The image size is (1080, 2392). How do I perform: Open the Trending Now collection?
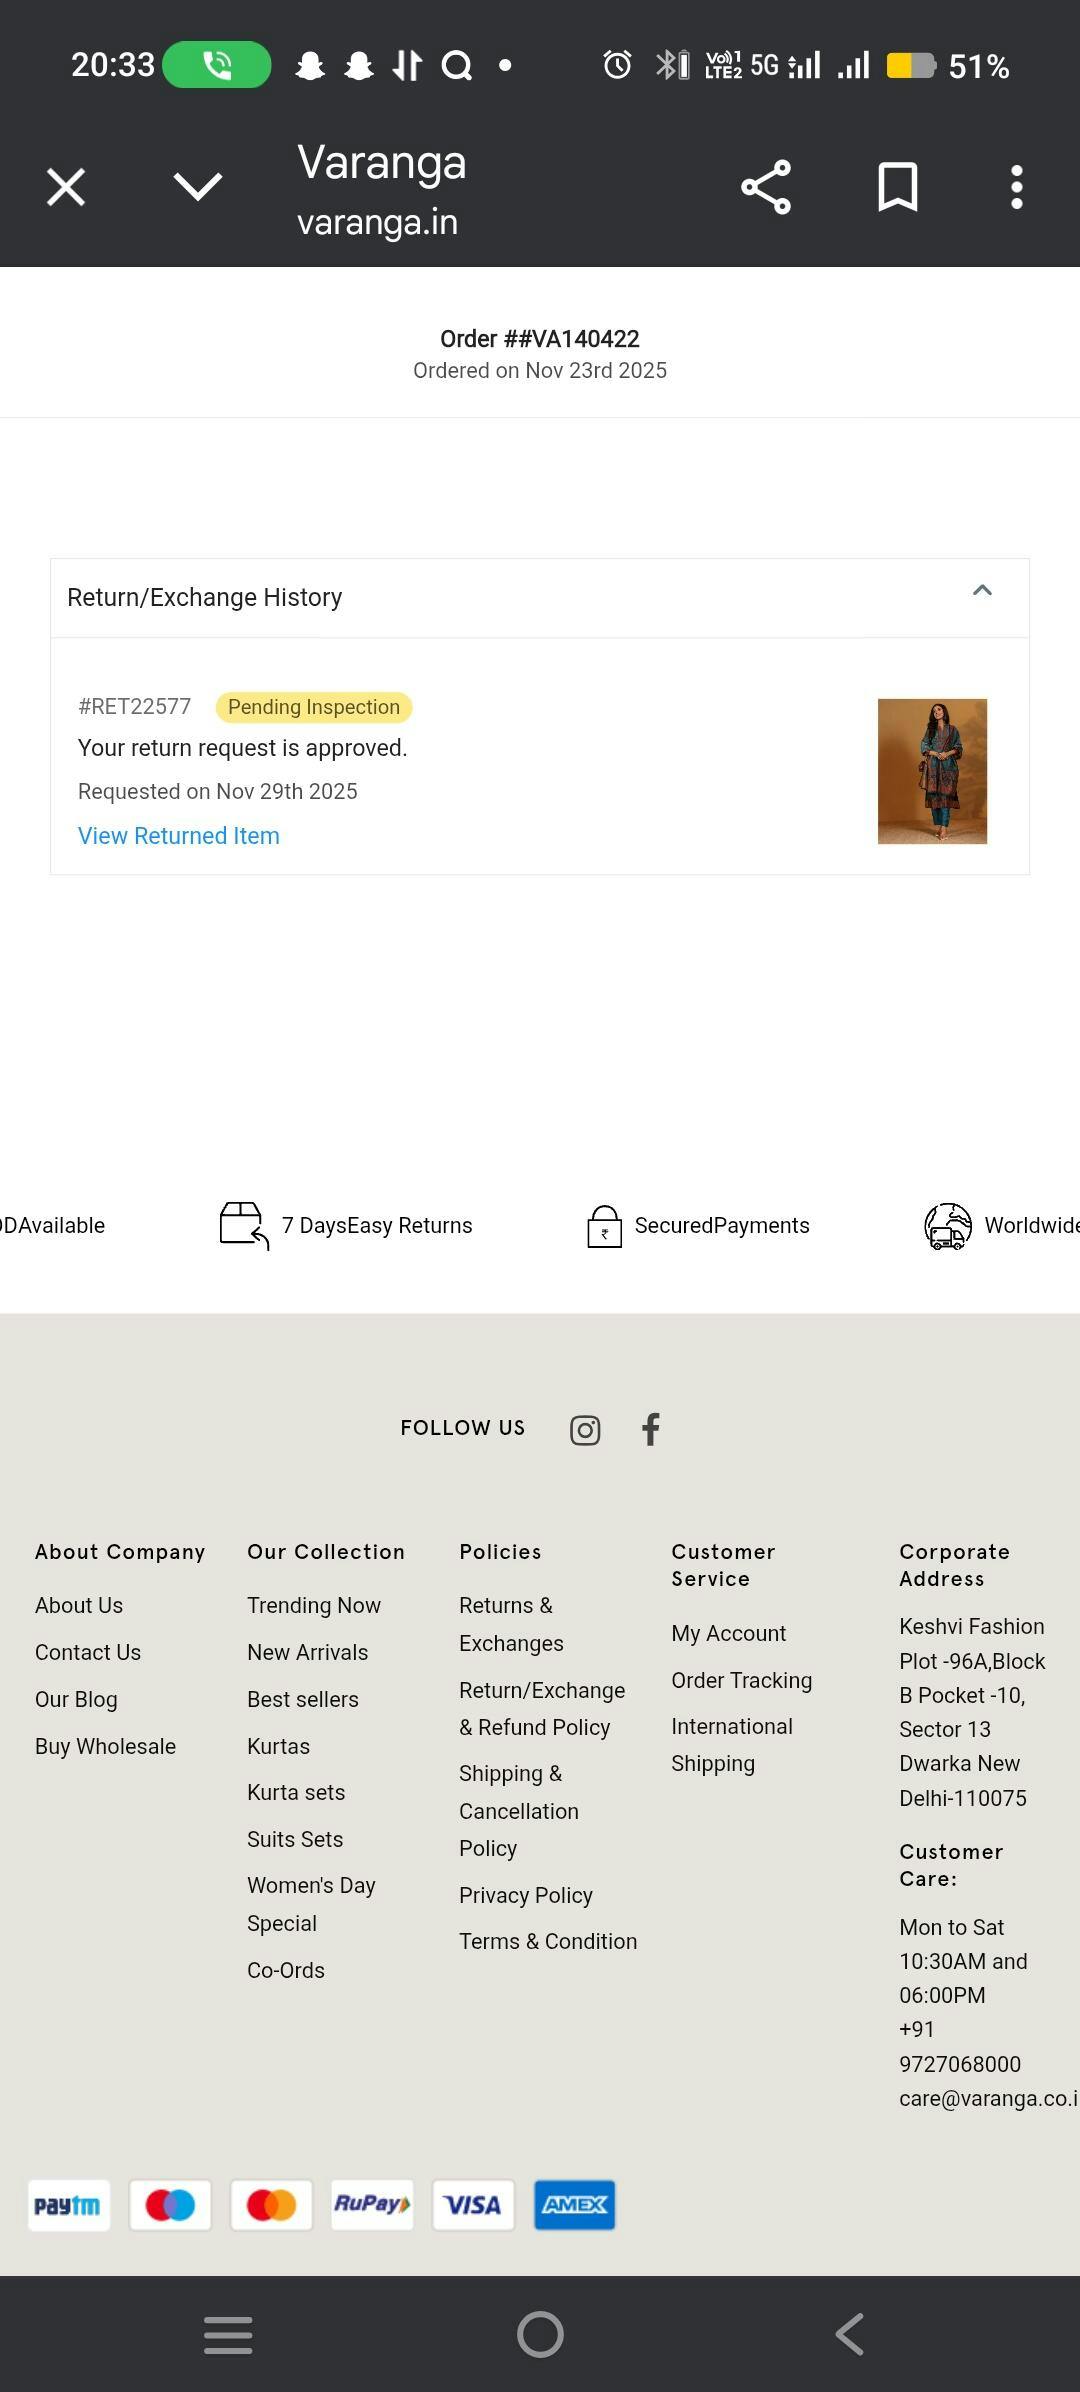[313, 1605]
